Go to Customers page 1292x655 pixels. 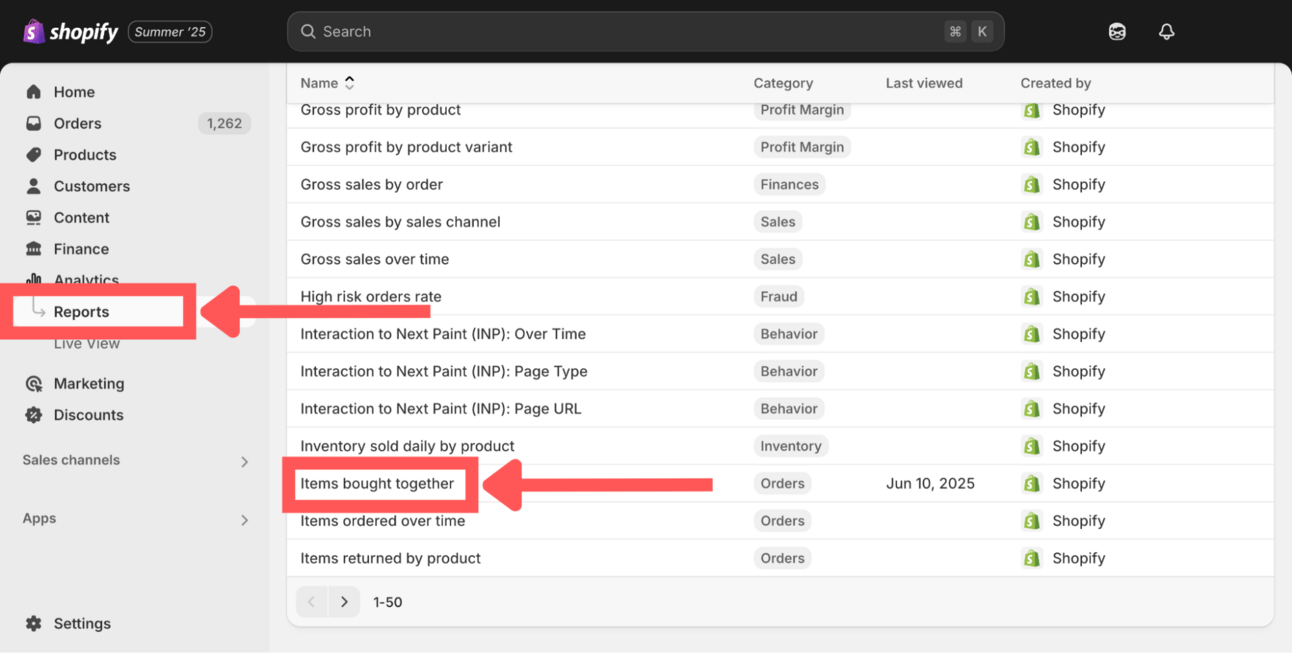(x=92, y=186)
